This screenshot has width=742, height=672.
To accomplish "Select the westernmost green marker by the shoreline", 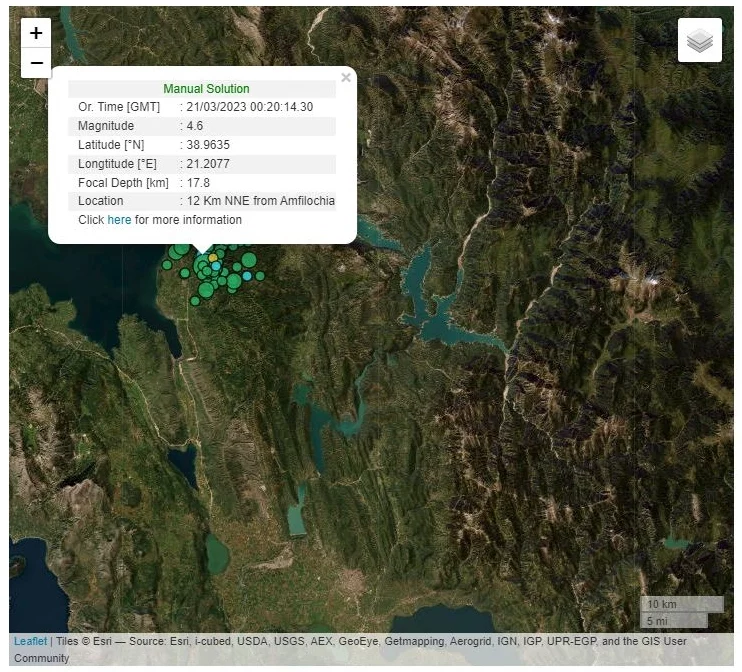I will (x=167, y=265).
